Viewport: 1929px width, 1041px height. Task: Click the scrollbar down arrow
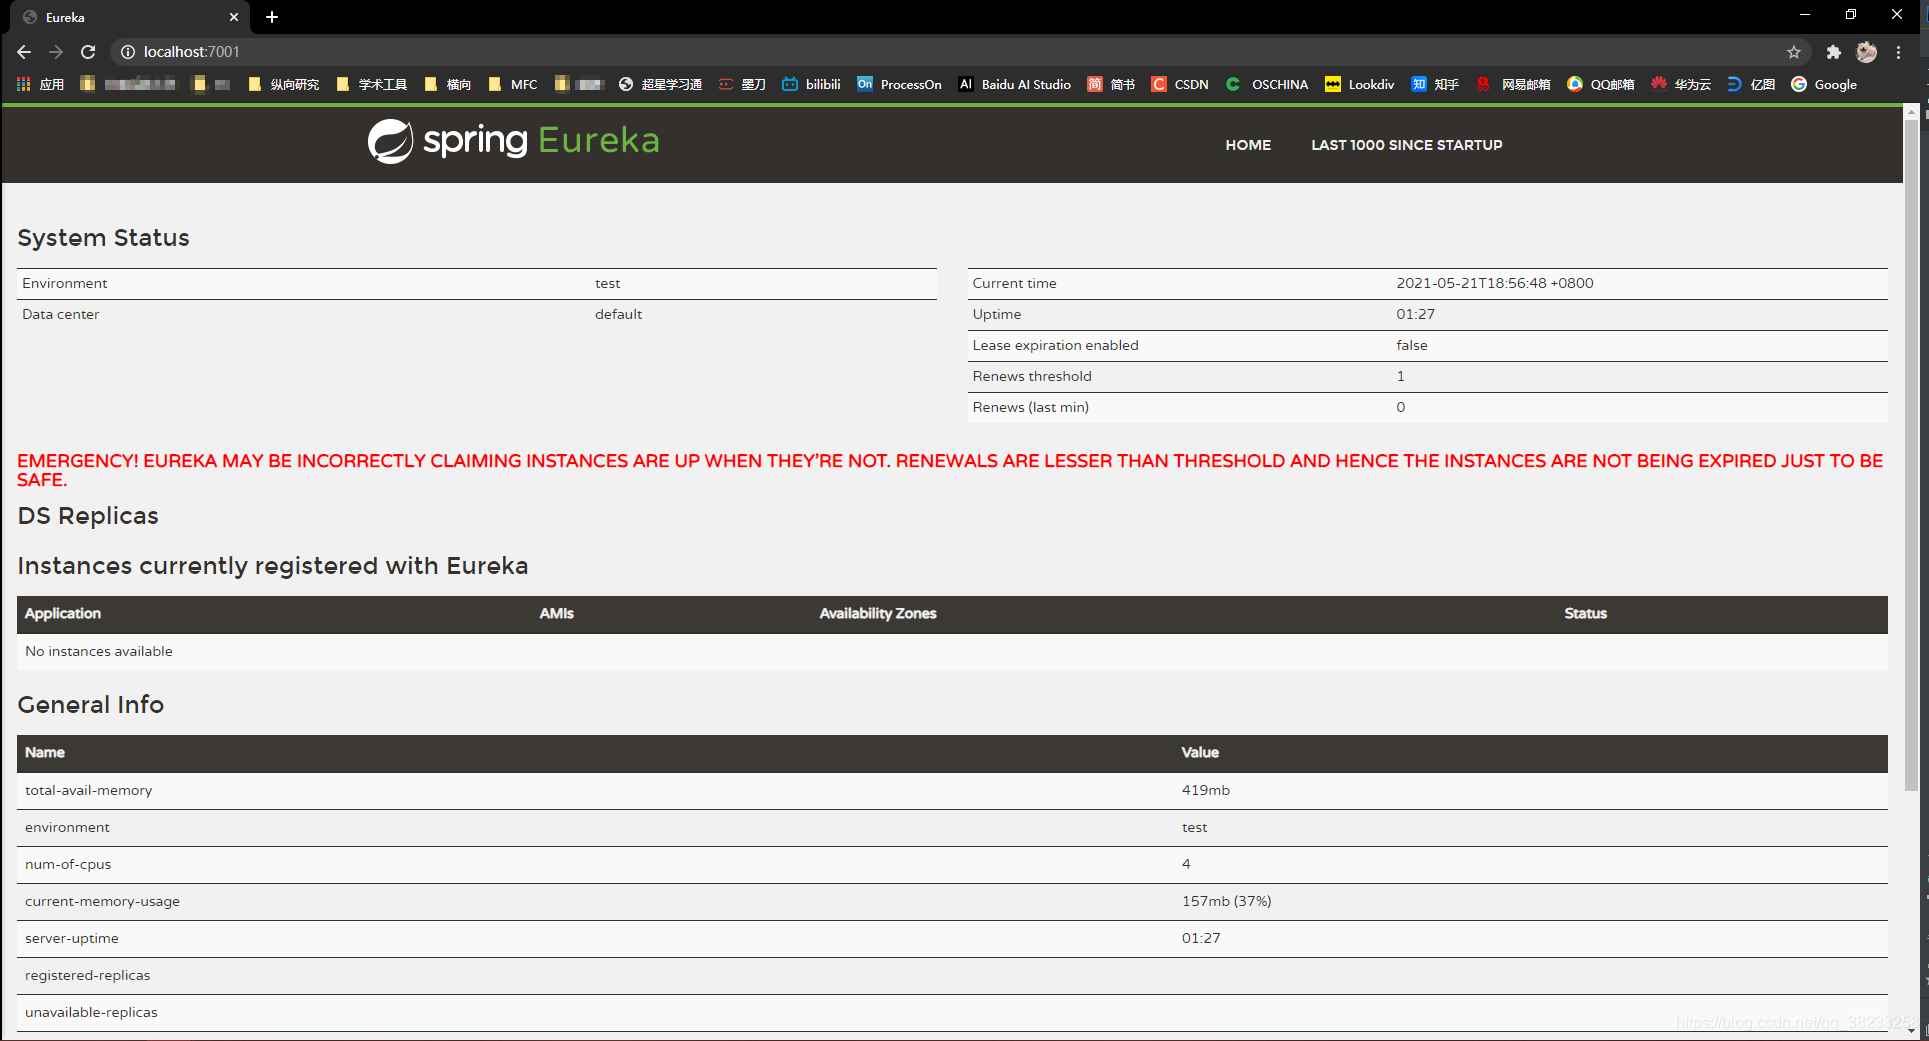coord(1911,1030)
